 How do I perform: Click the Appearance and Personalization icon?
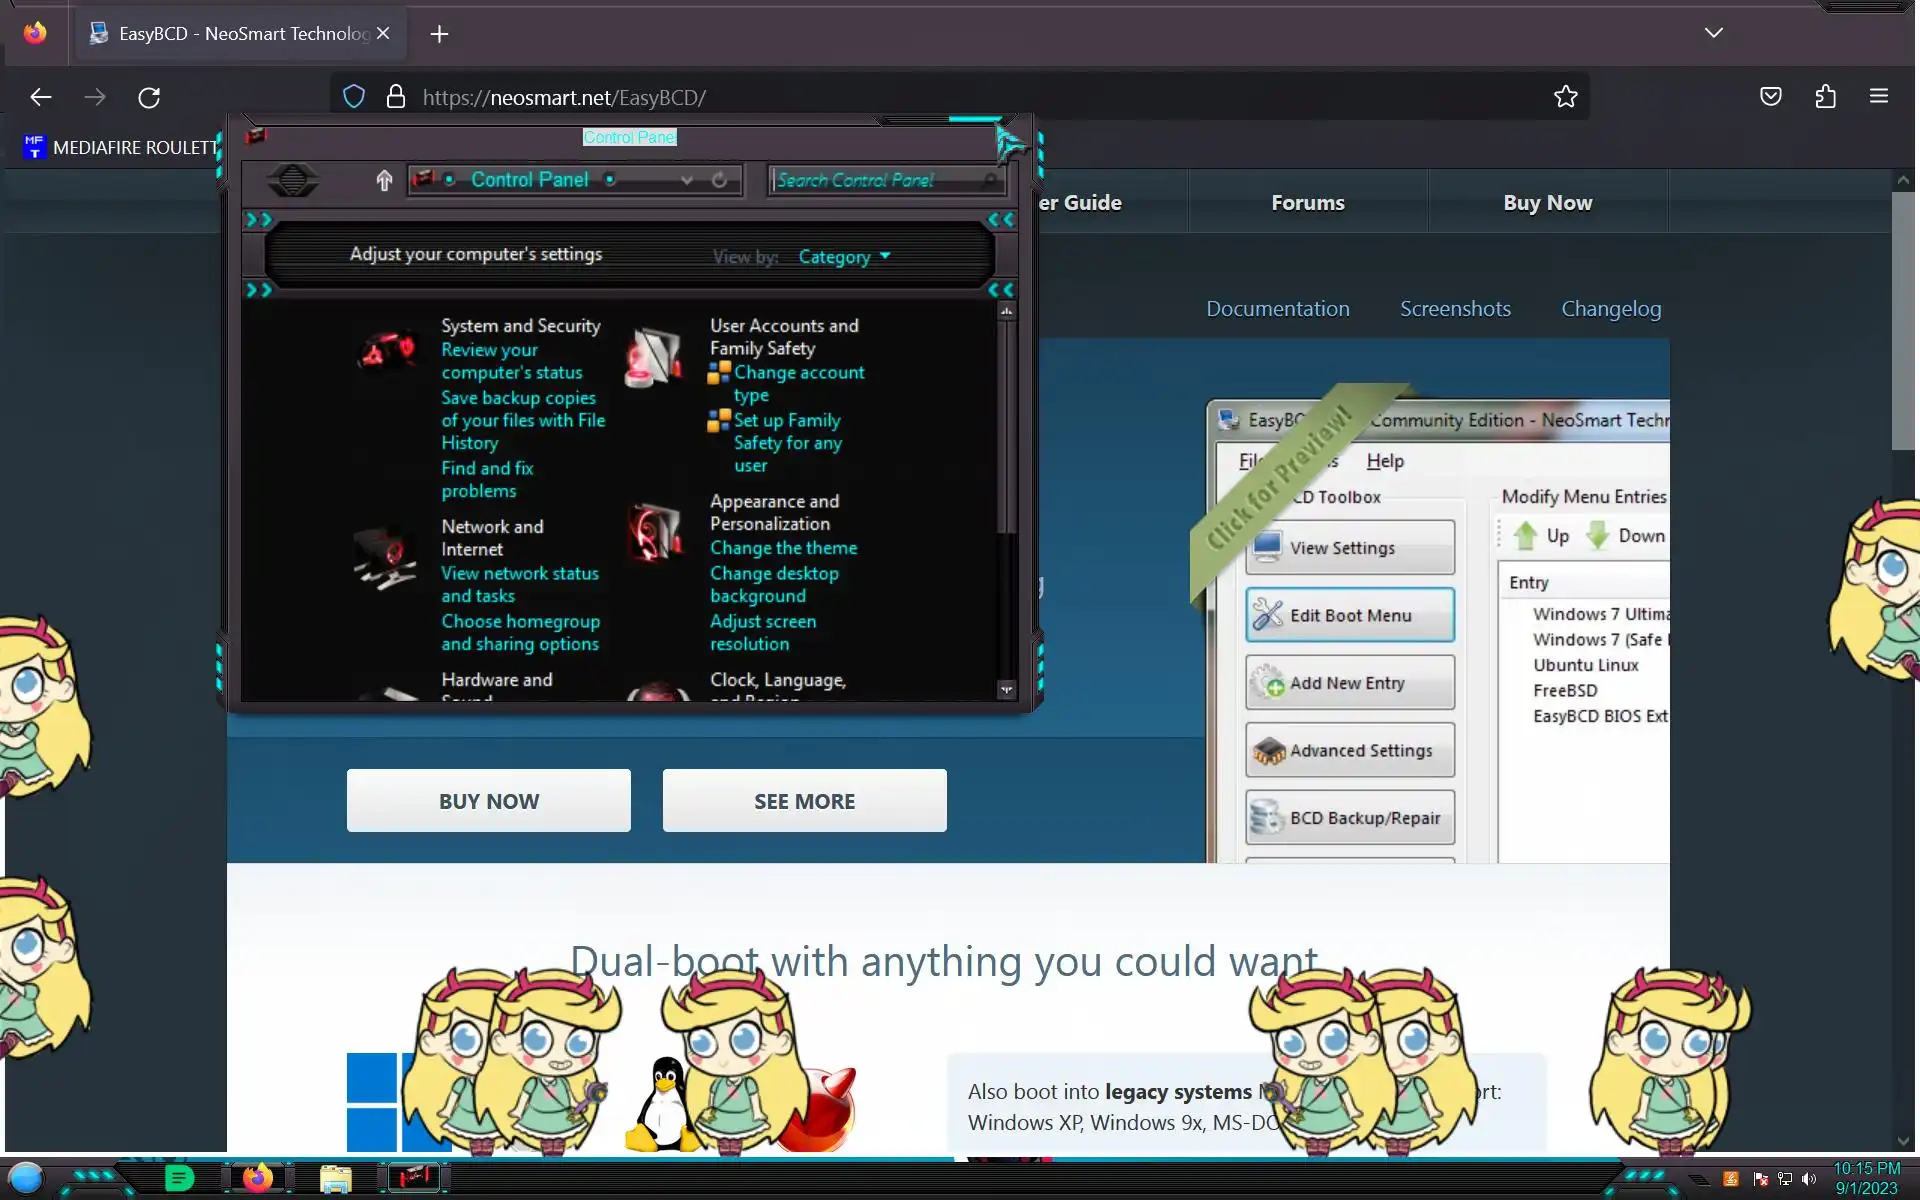click(654, 531)
